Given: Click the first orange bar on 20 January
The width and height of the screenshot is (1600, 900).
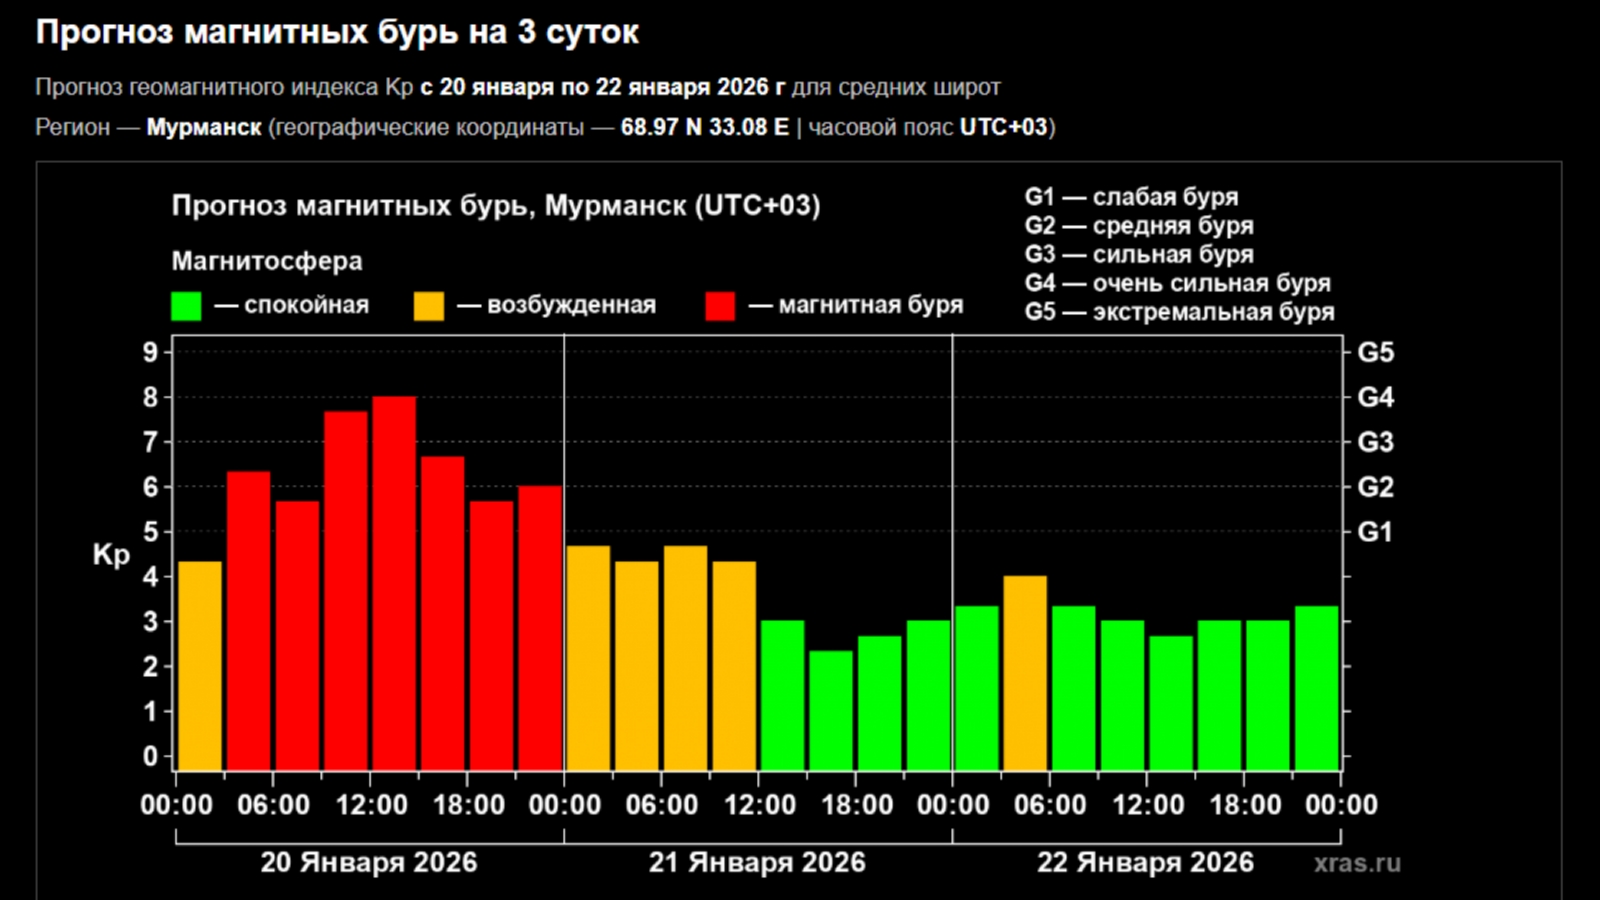Looking at the screenshot, I should [200, 665].
